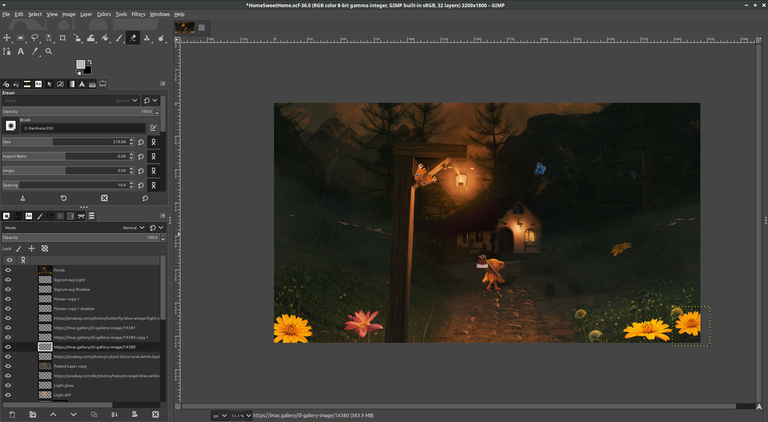Select the Free Select lasso tool
The width and height of the screenshot is (768, 422).
click(x=35, y=38)
